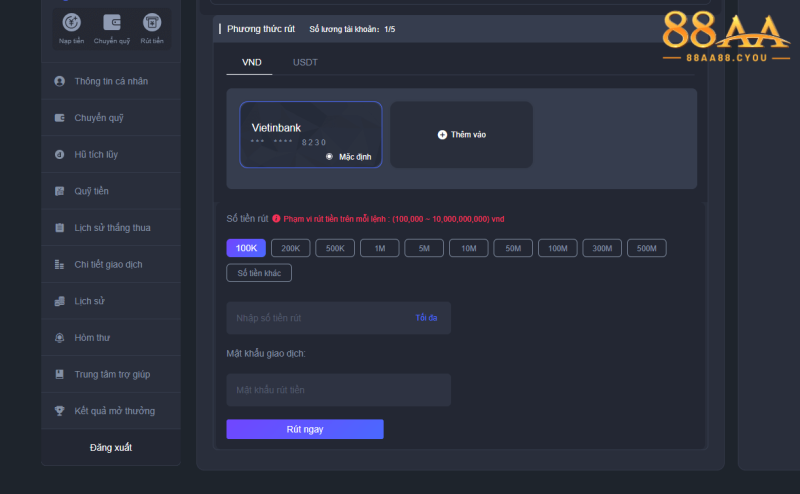Click the withdrawal range warning text in red
The width and height of the screenshot is (800, 494).
tap(394, 219)
